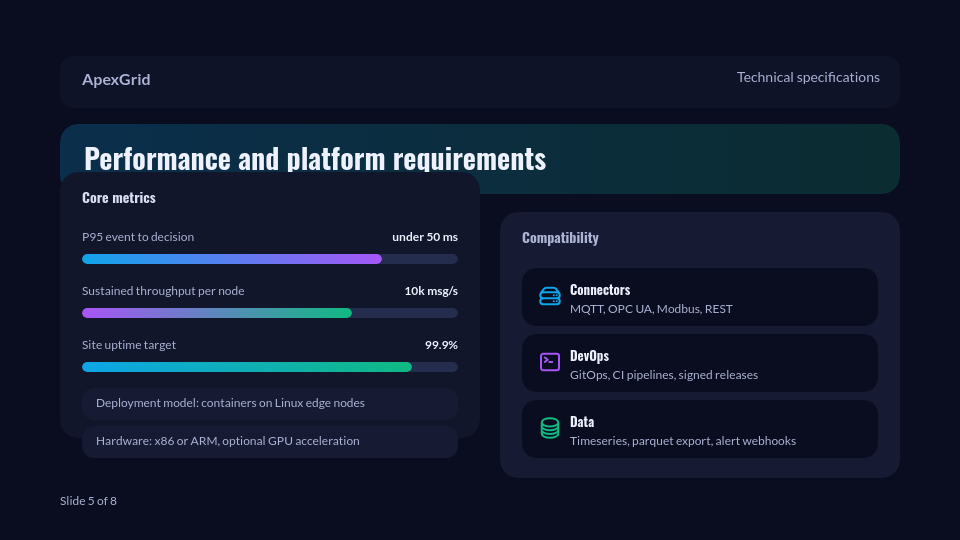The width and height of the screenshot is (960, 540).
Task: Select the ApexGrid brand label
Action: pos(116,80)
